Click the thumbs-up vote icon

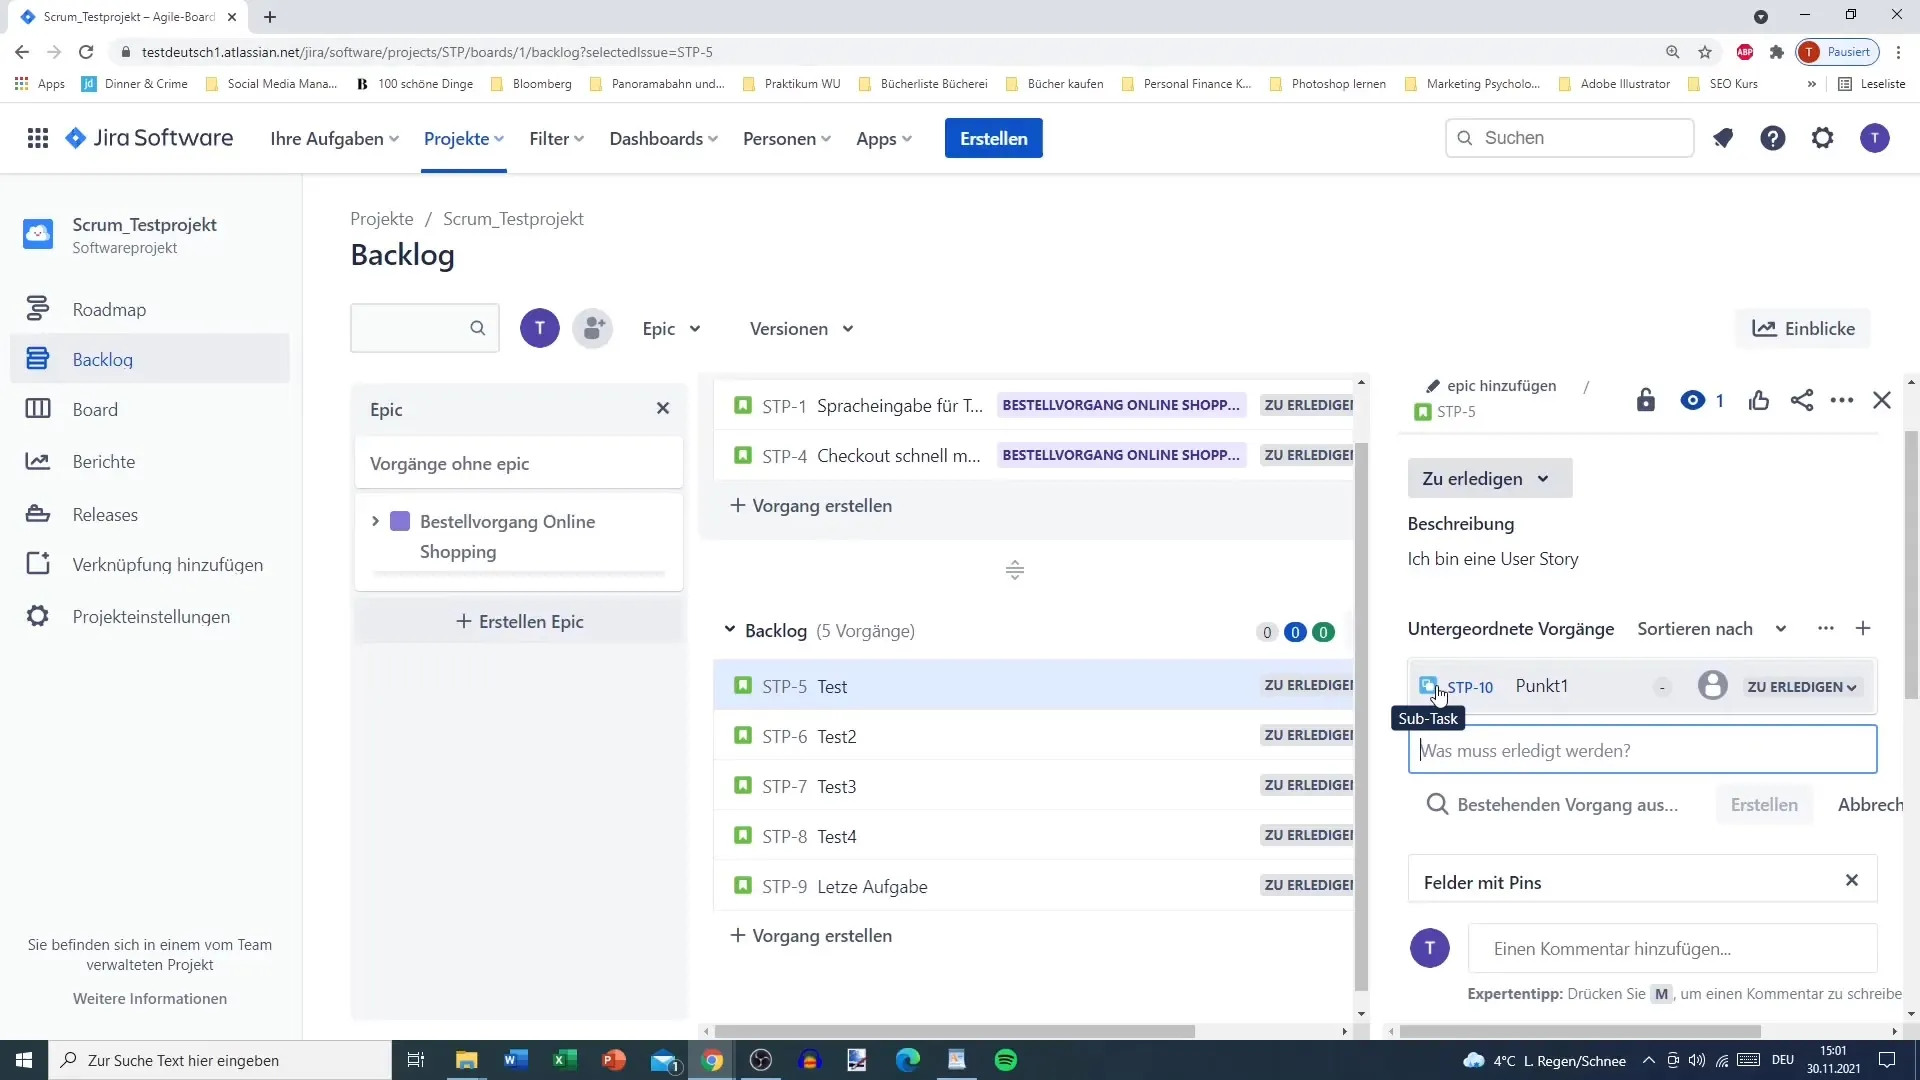pos(1759,400)
